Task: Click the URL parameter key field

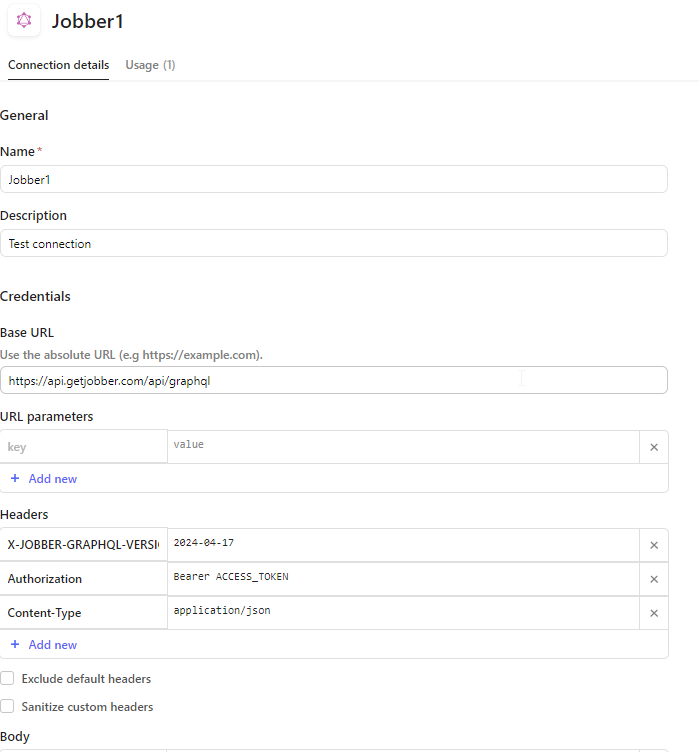Action: pyautogui.click(x=83, y=446)
